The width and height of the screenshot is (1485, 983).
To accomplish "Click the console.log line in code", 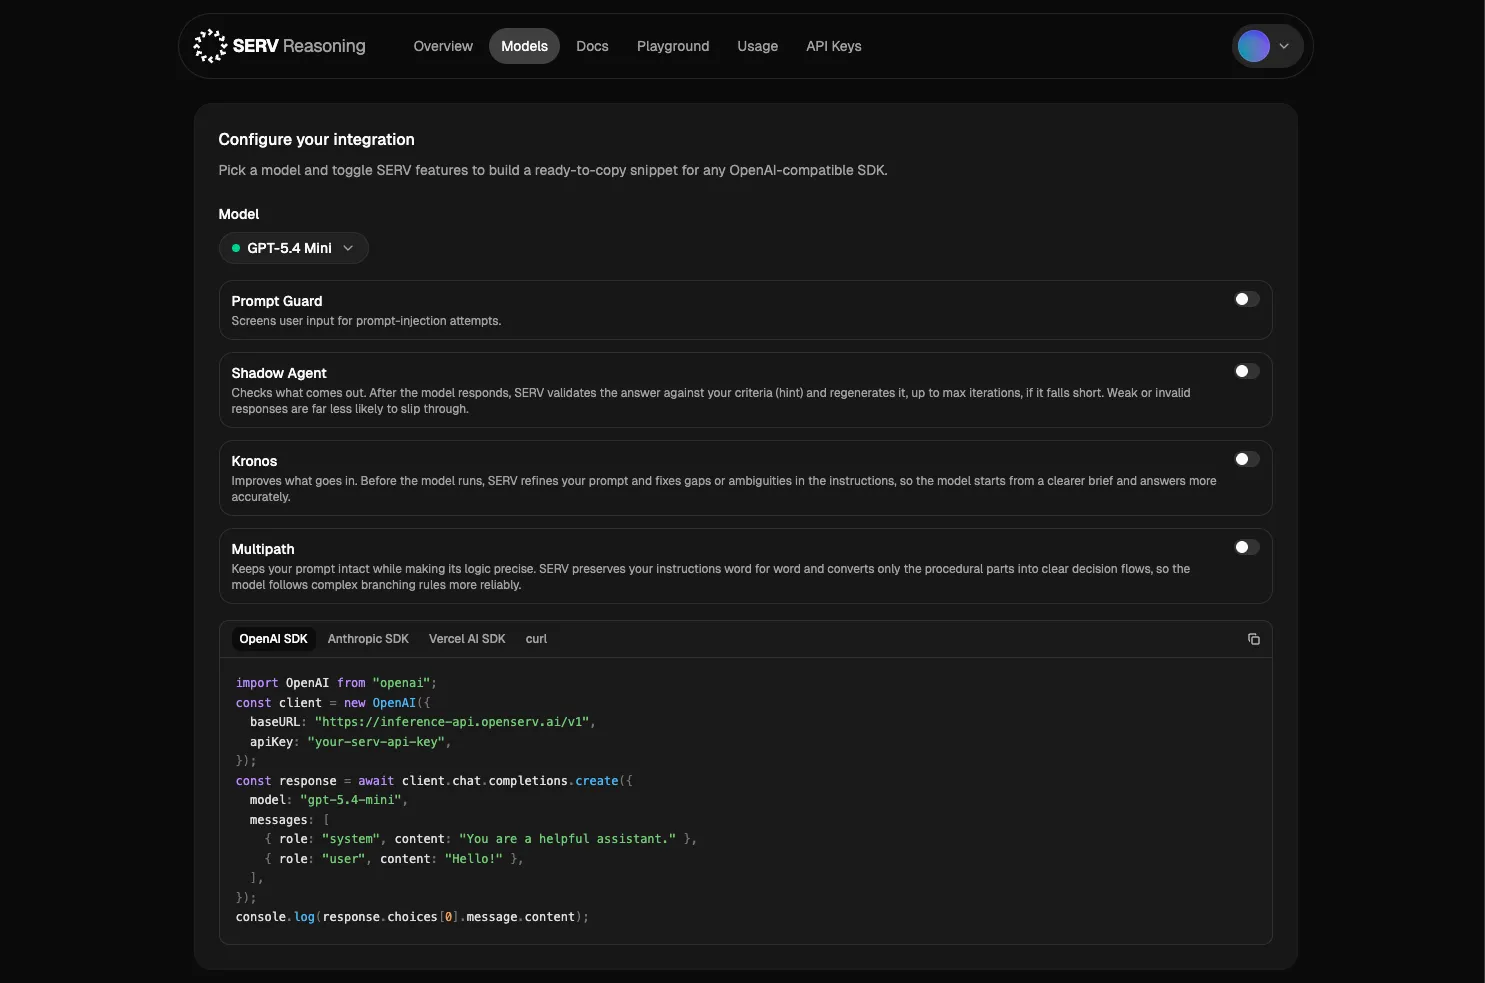I will pyautogui.click(x=412, y=917).
